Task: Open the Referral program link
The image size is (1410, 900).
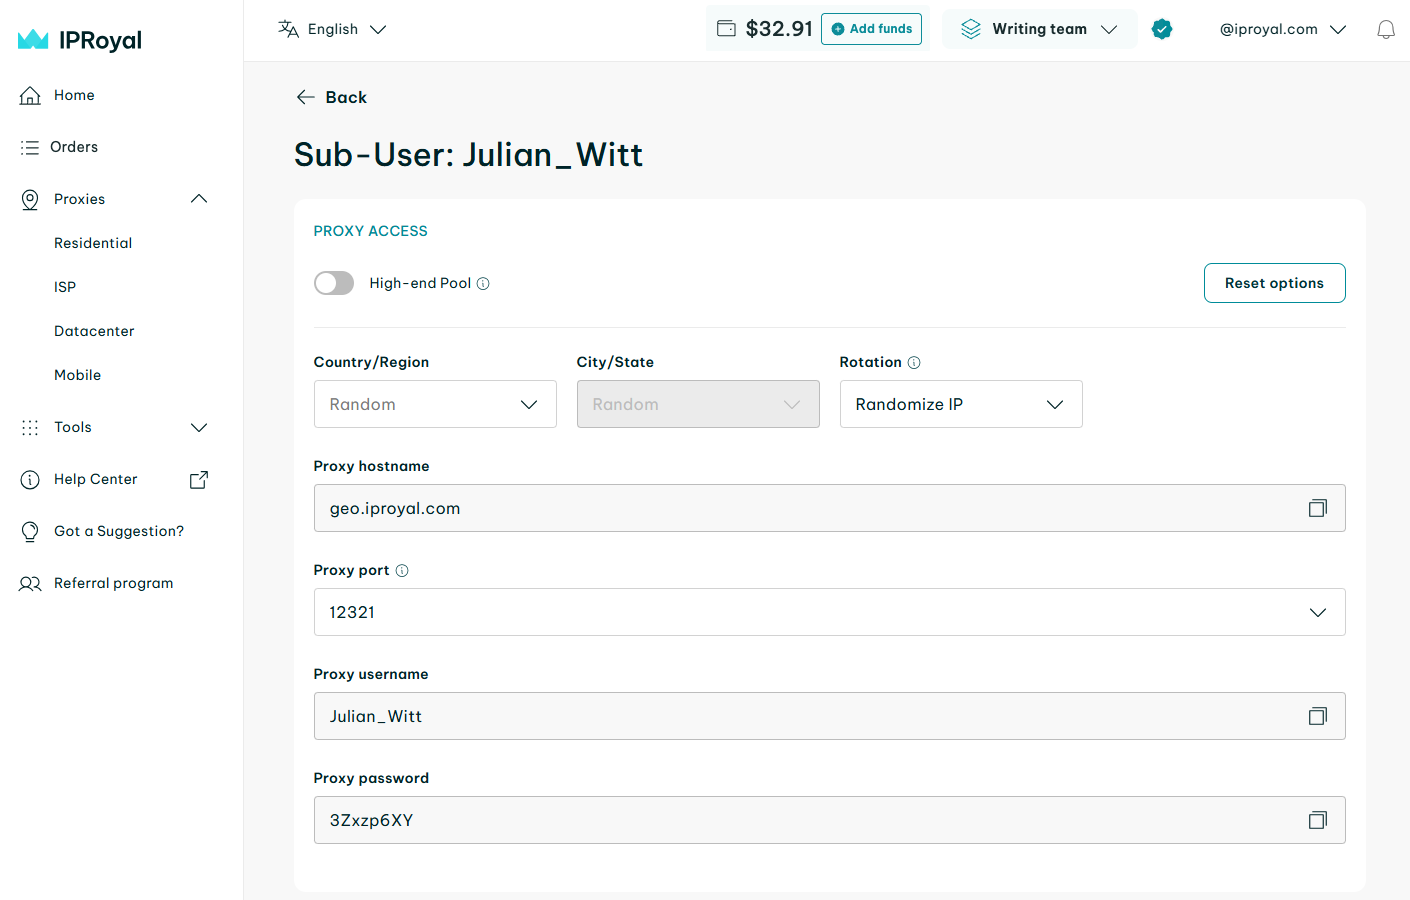Action: click(x=114, y=583)
